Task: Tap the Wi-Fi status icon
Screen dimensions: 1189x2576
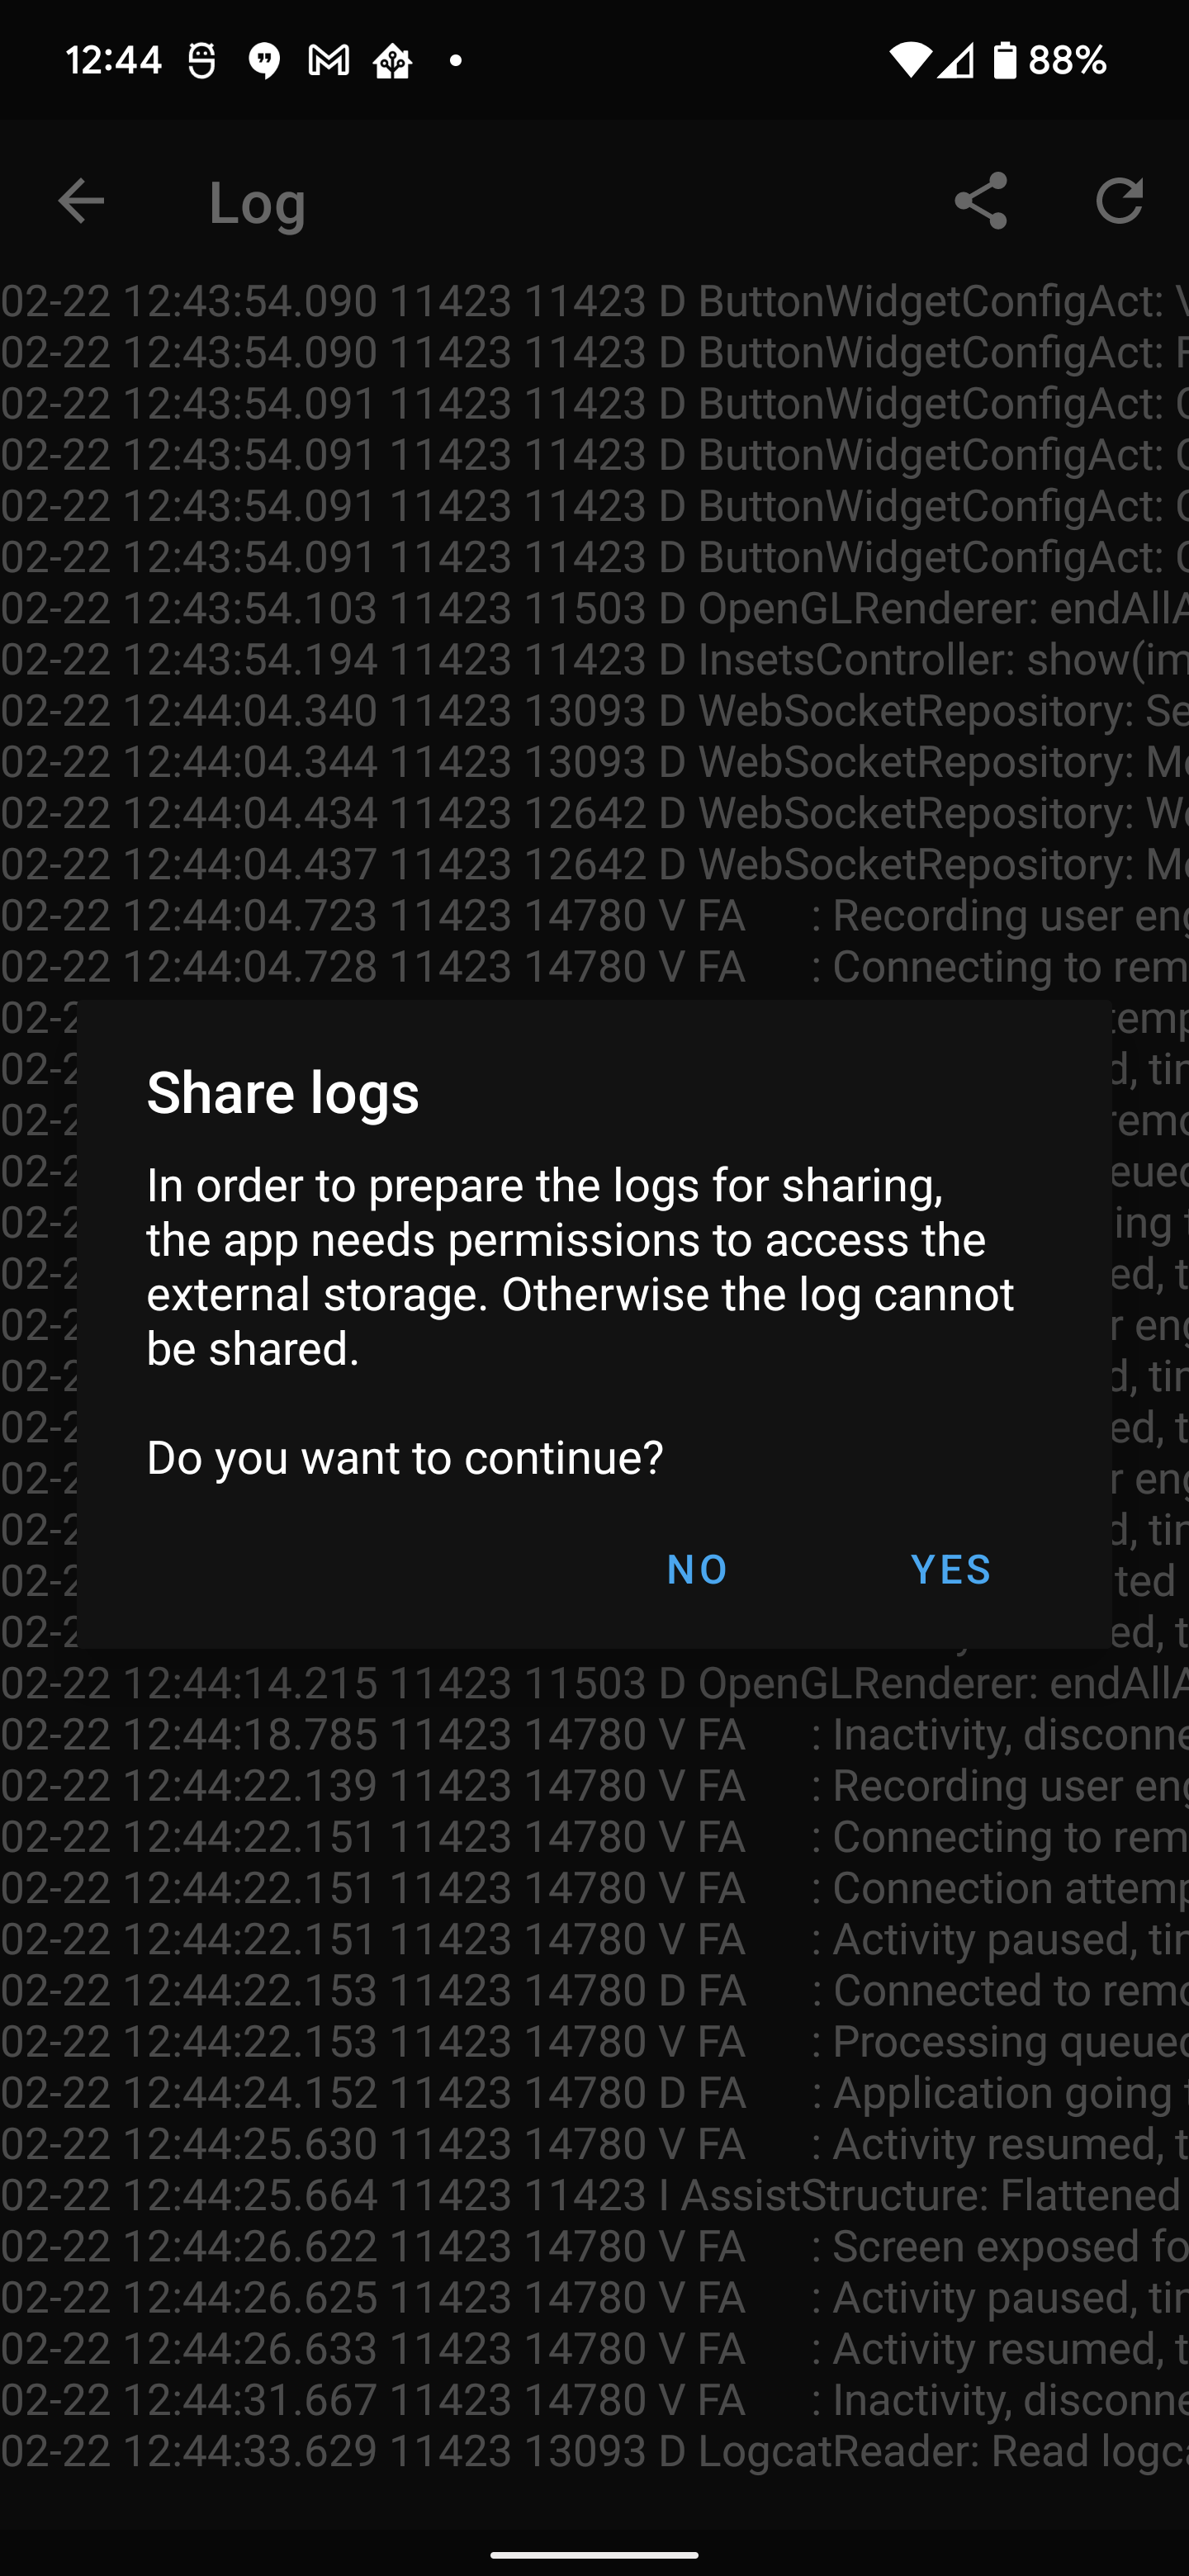Action: 908,61
